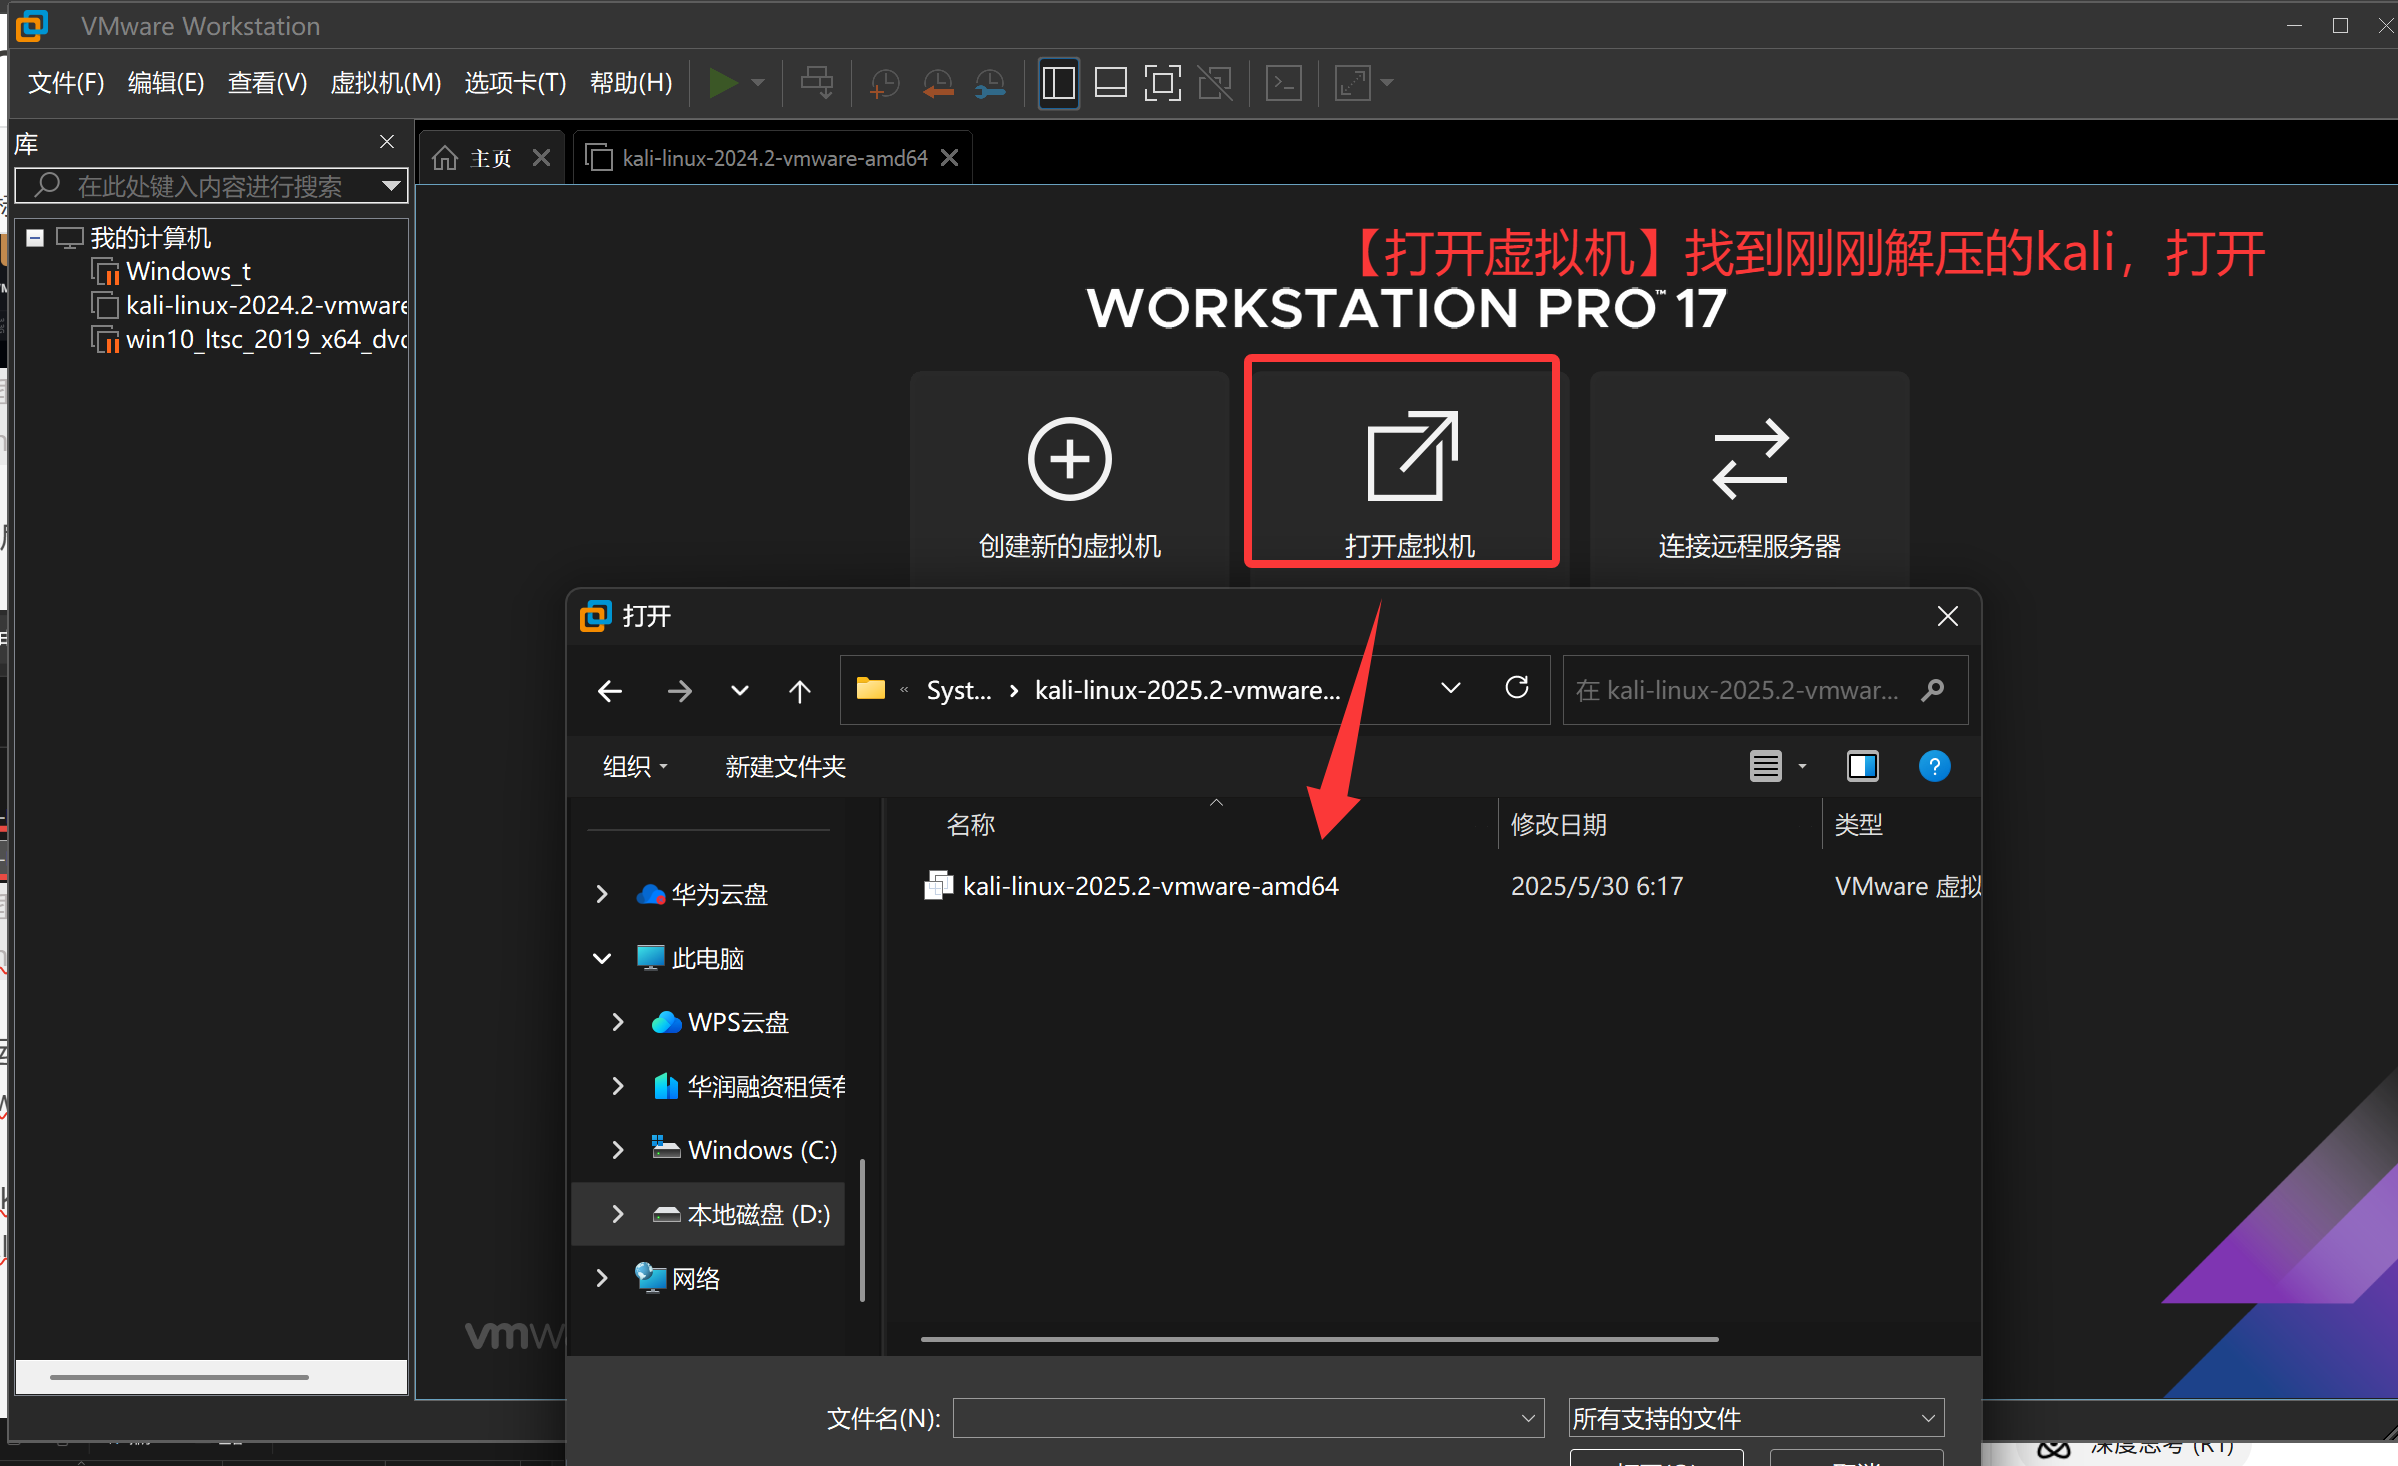Image resolution: width=2398 pixels, height=1466 pixels.
Task: Expand 华为云盘 in navigation pane
Action: pyautogui.click(x=602, y=894)
